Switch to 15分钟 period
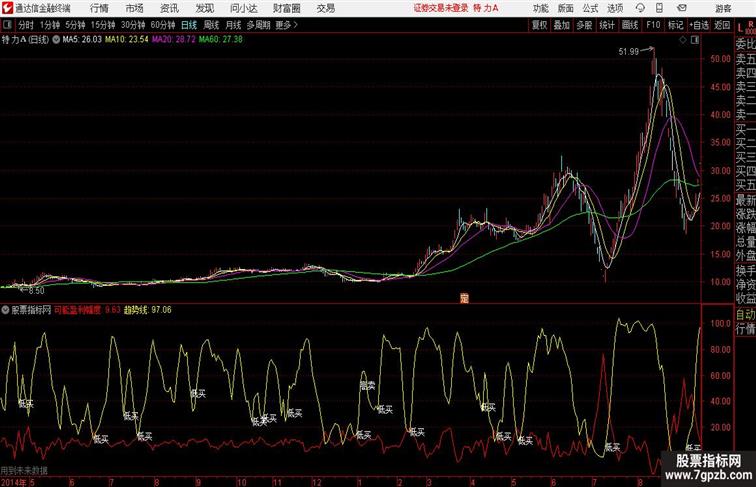 coord(103,25)
